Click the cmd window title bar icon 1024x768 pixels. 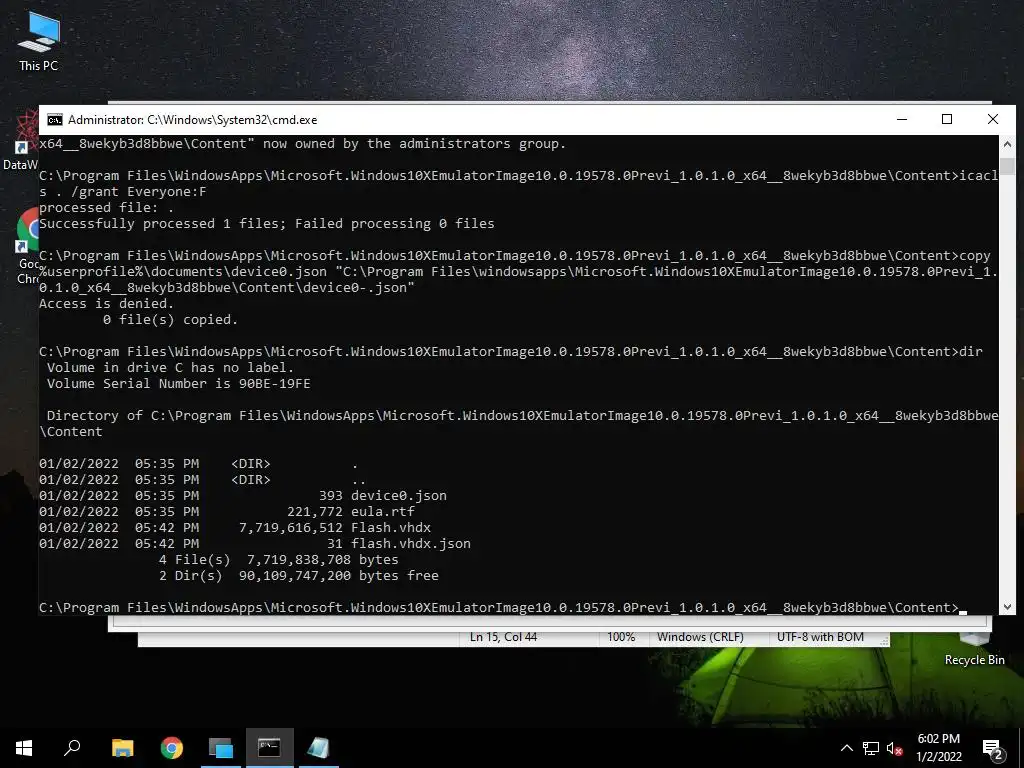55,120
